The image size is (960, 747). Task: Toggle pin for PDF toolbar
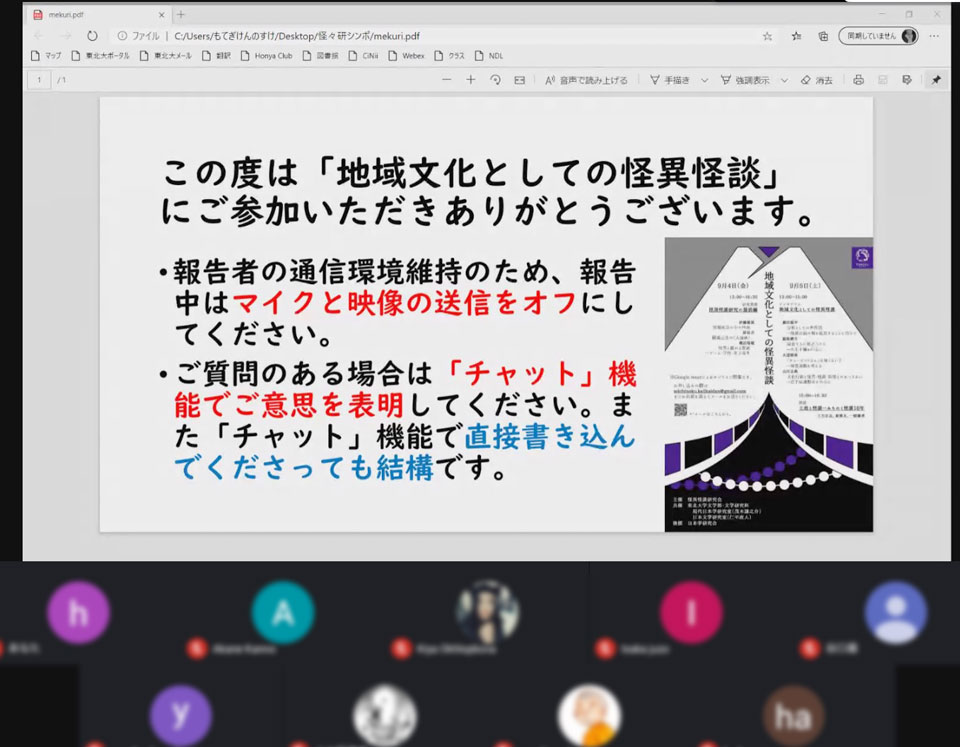point(936,80)
